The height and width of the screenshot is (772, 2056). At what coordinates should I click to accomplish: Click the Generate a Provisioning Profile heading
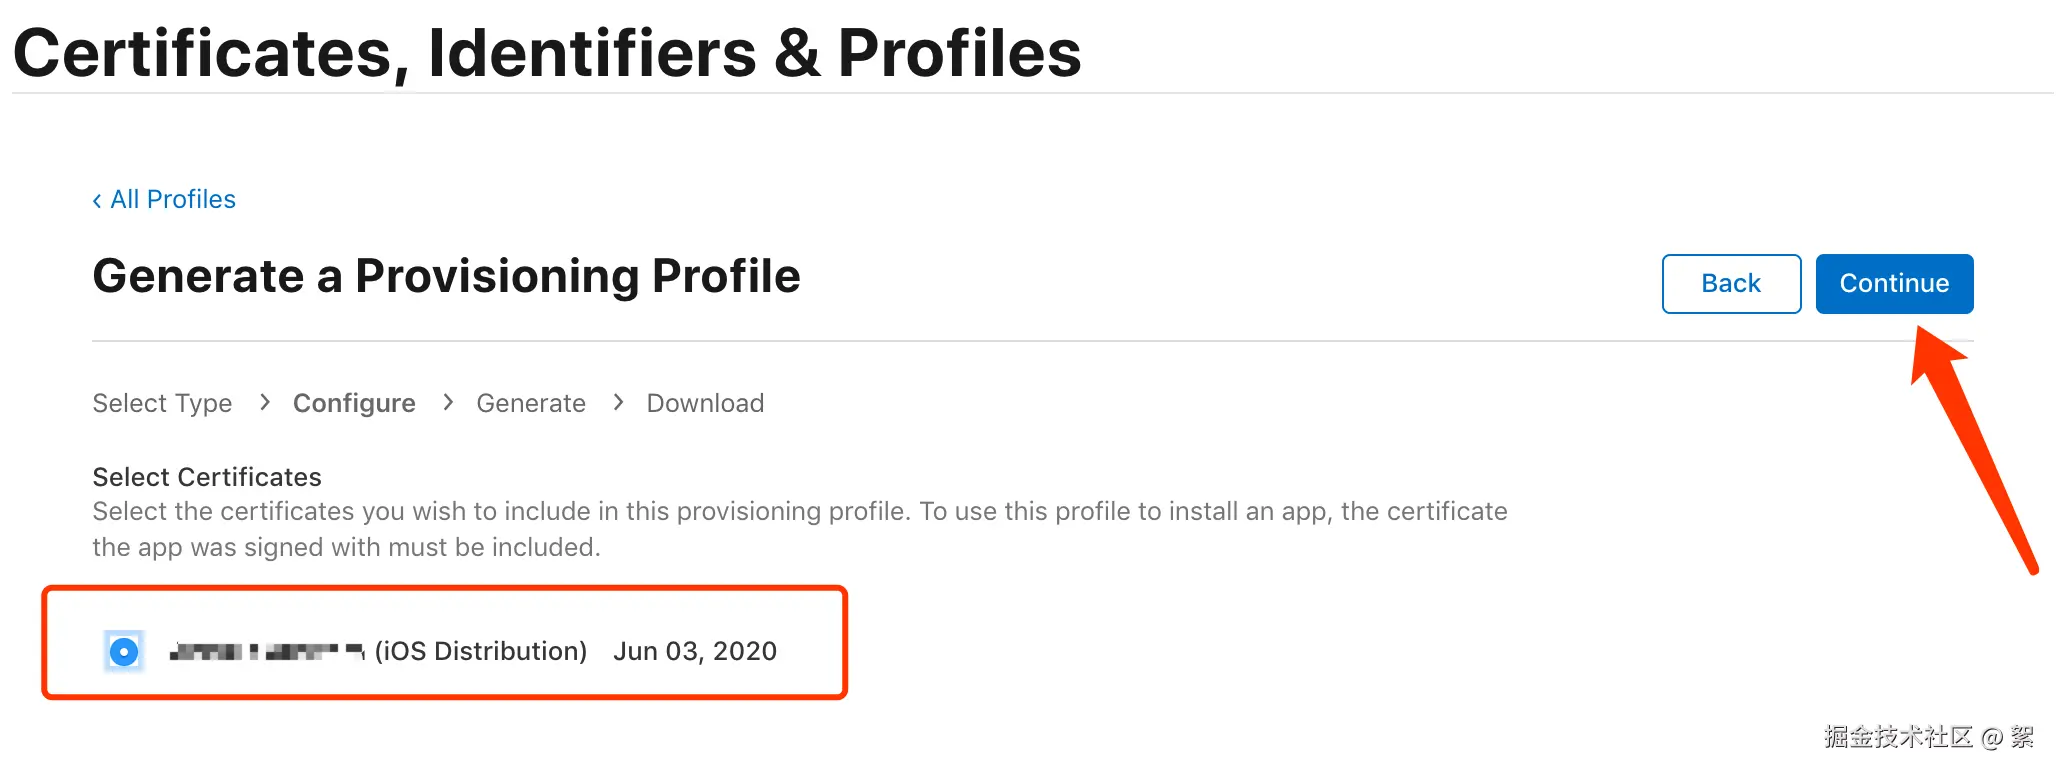point(446,276)
